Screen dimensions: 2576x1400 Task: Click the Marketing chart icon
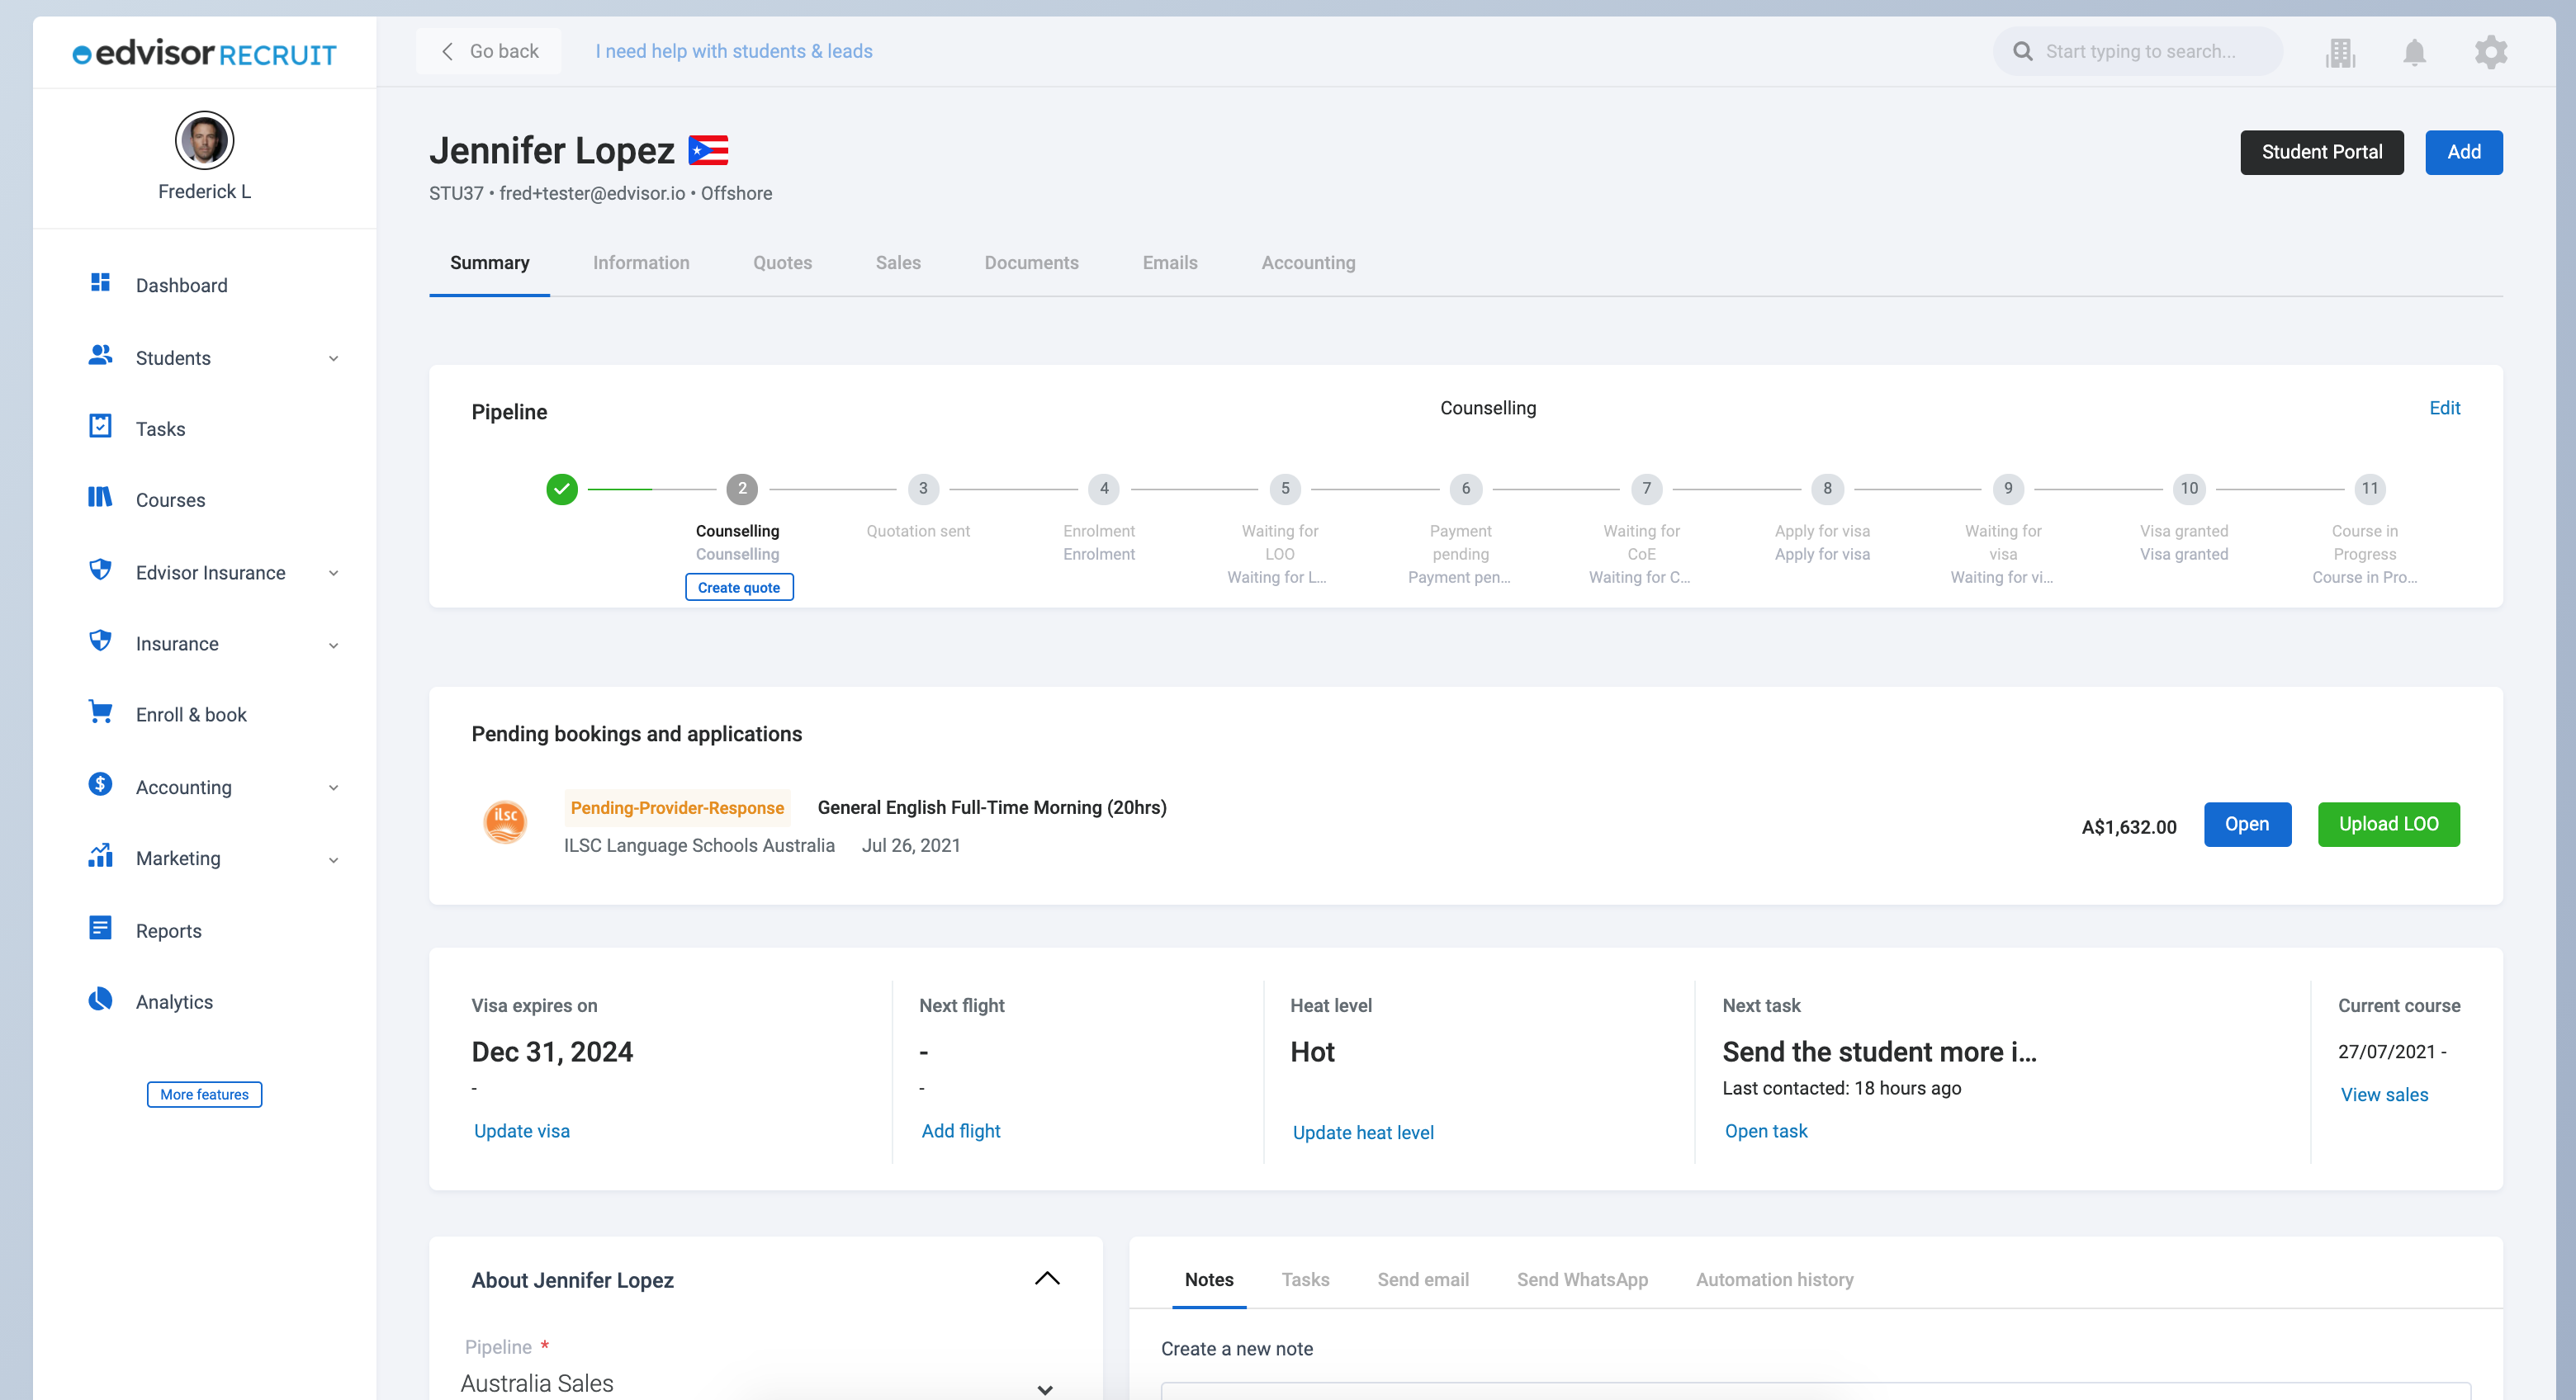pyautogui.click(x=100, y=856)
